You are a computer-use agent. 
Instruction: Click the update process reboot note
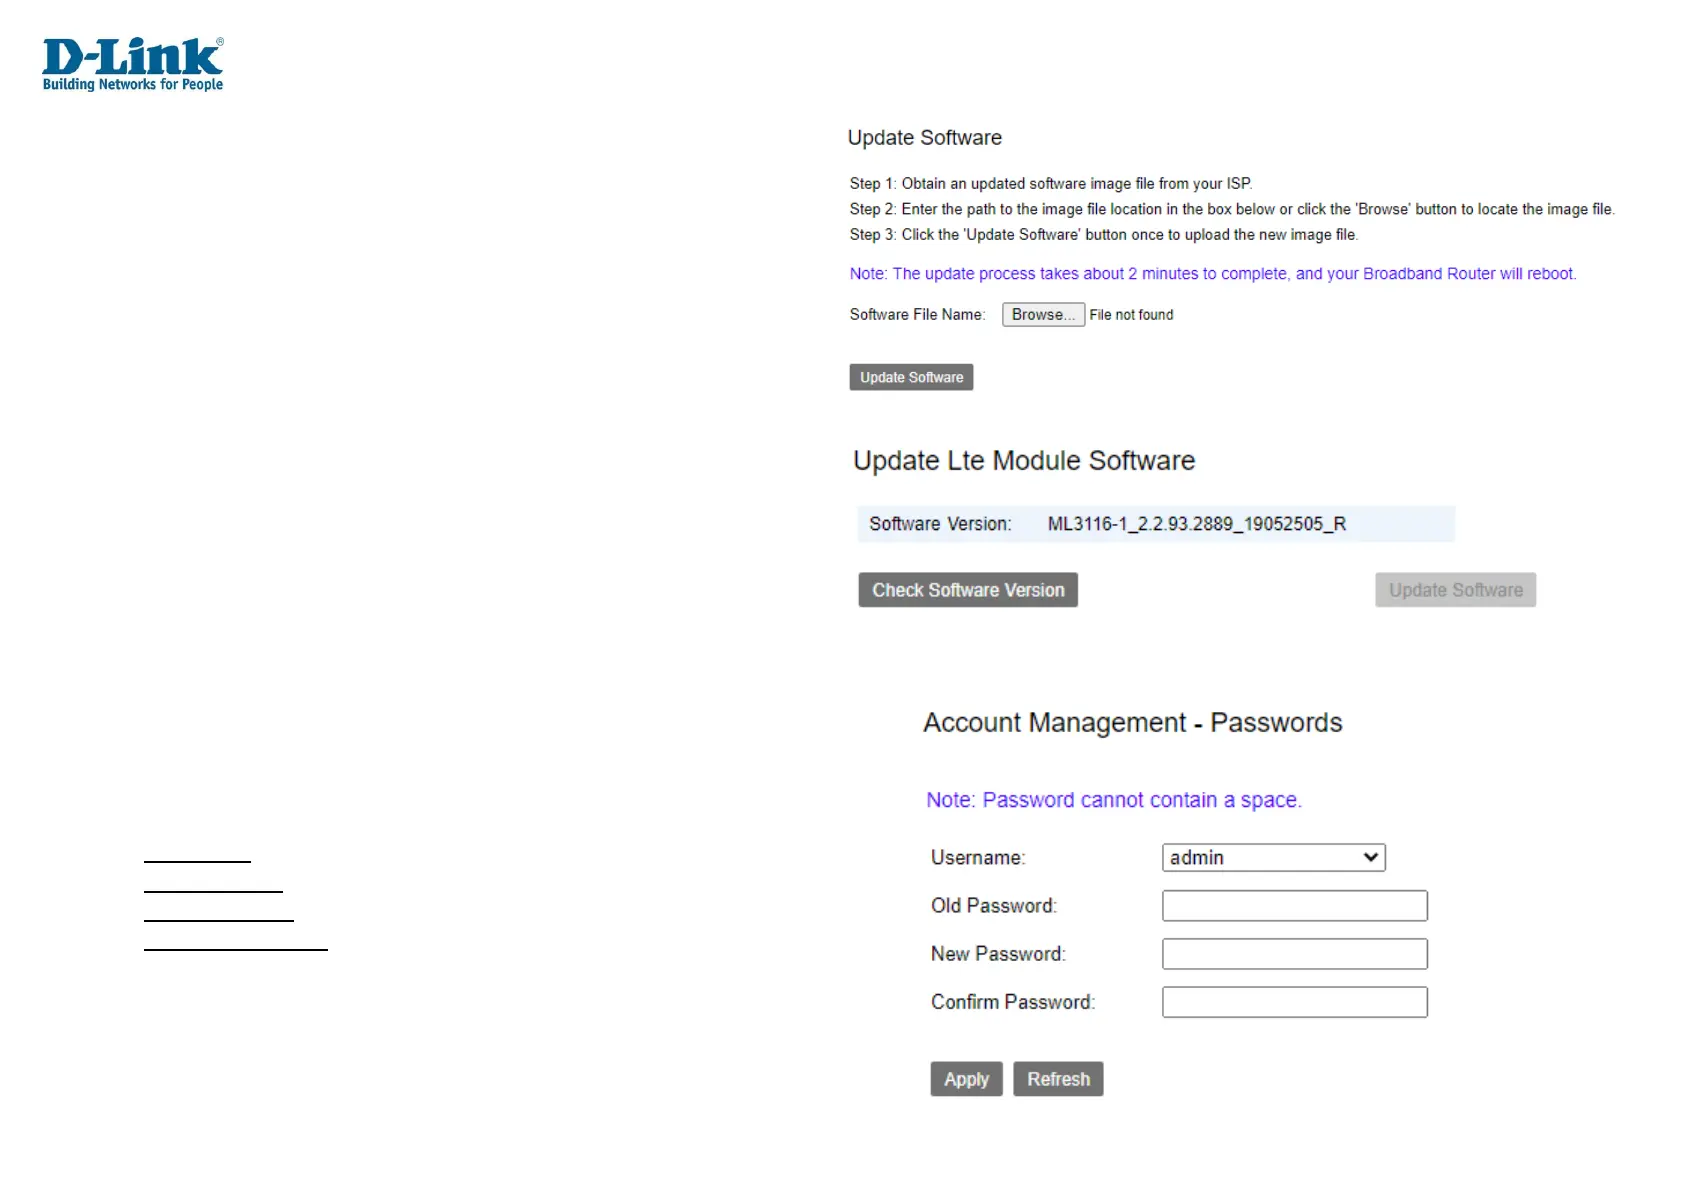click(1213, 274)
